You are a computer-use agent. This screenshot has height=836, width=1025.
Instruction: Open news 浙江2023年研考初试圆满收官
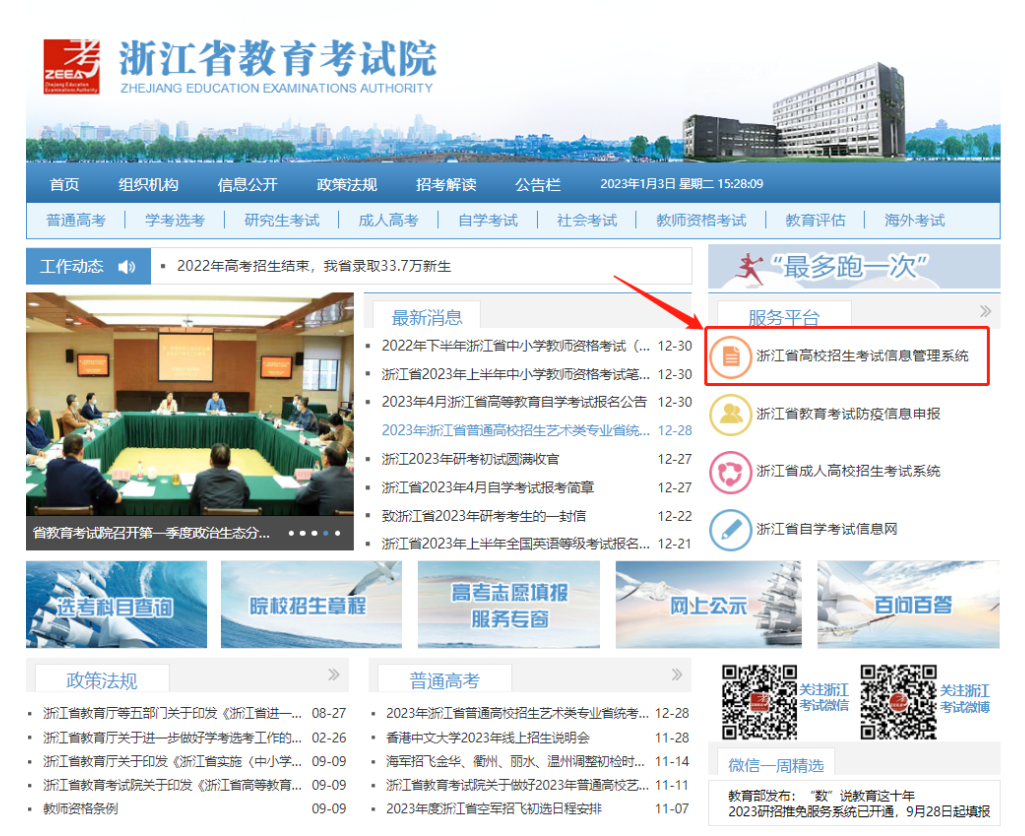point(471,460)
